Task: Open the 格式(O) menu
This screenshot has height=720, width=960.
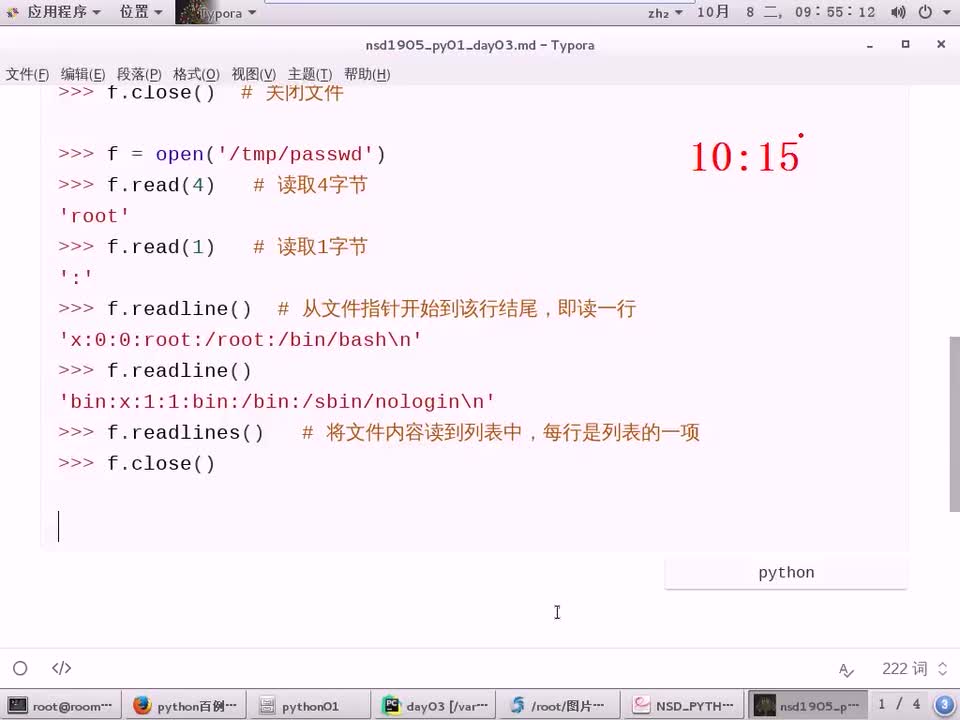Action: 196,74
